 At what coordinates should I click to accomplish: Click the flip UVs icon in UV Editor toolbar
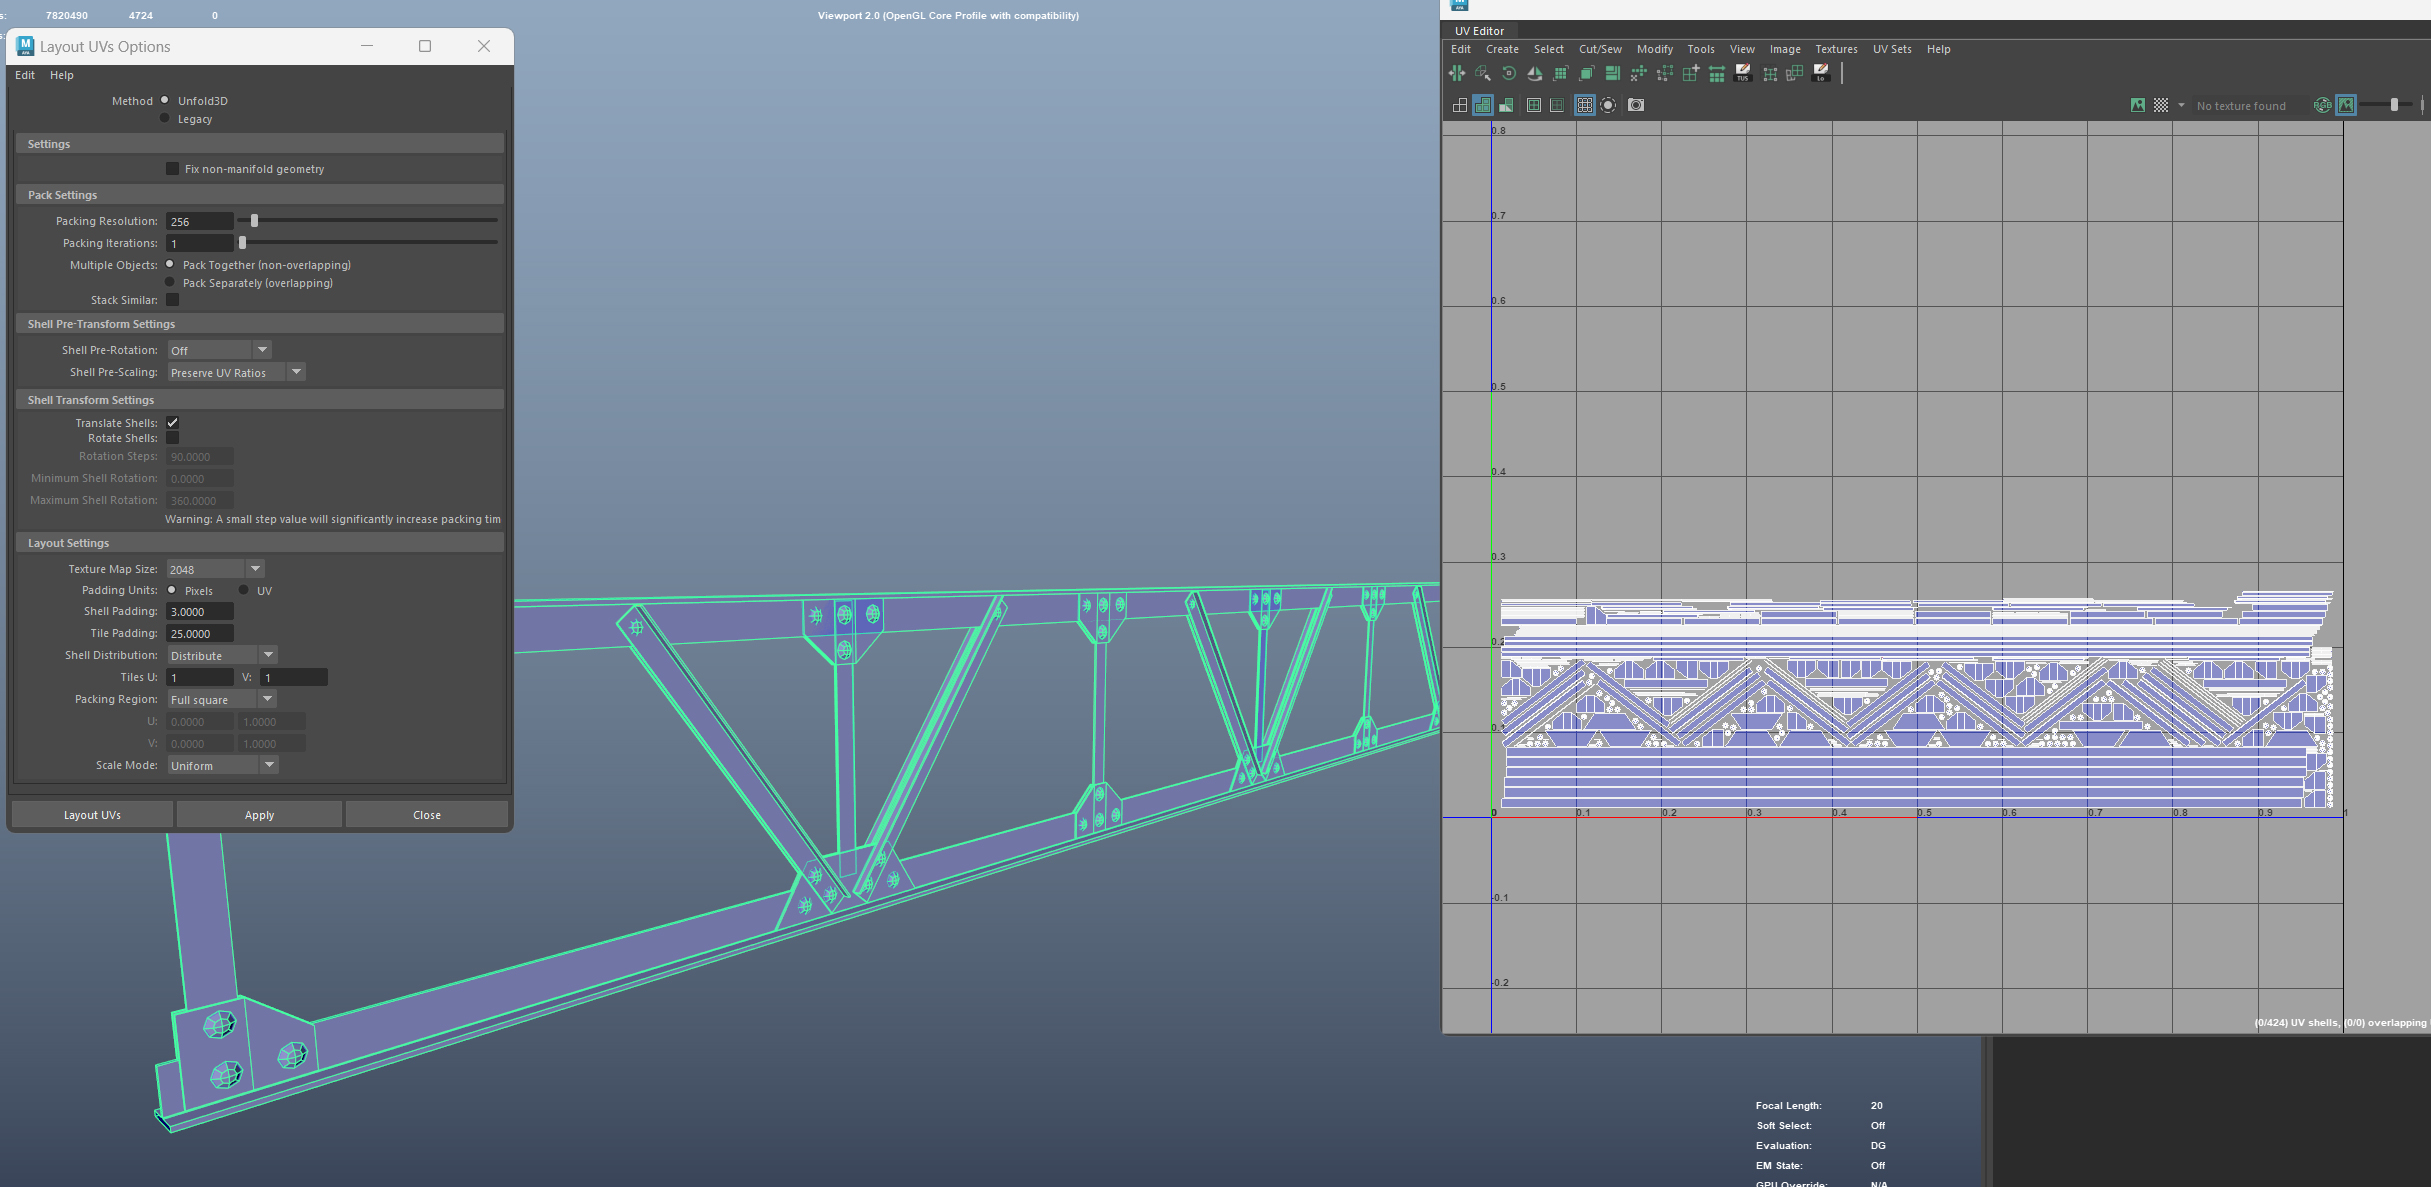tap(1534, 74)
